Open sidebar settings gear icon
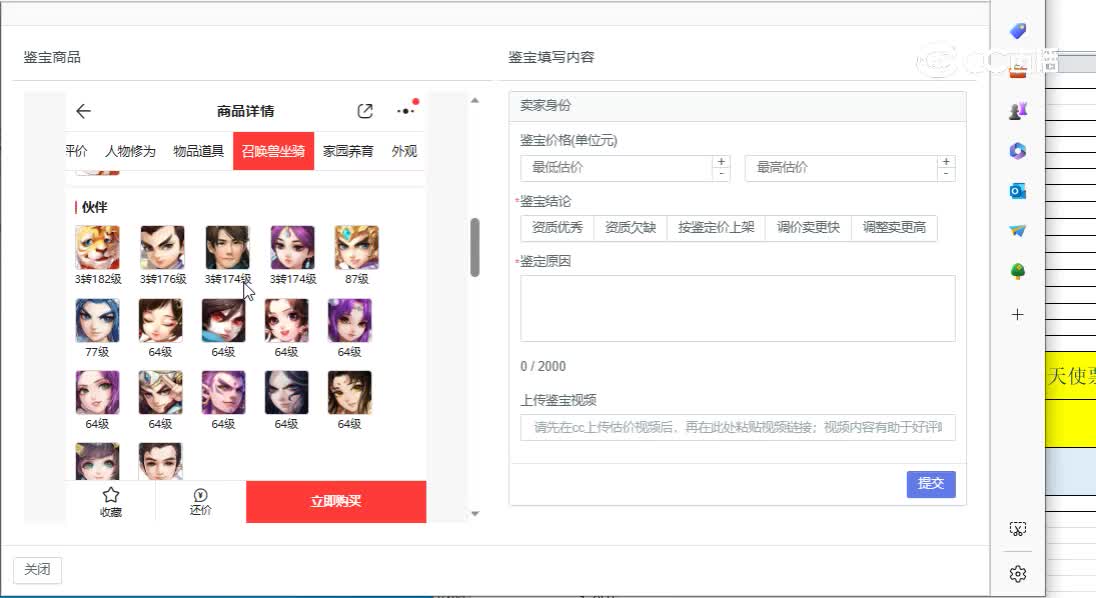 1018,574
